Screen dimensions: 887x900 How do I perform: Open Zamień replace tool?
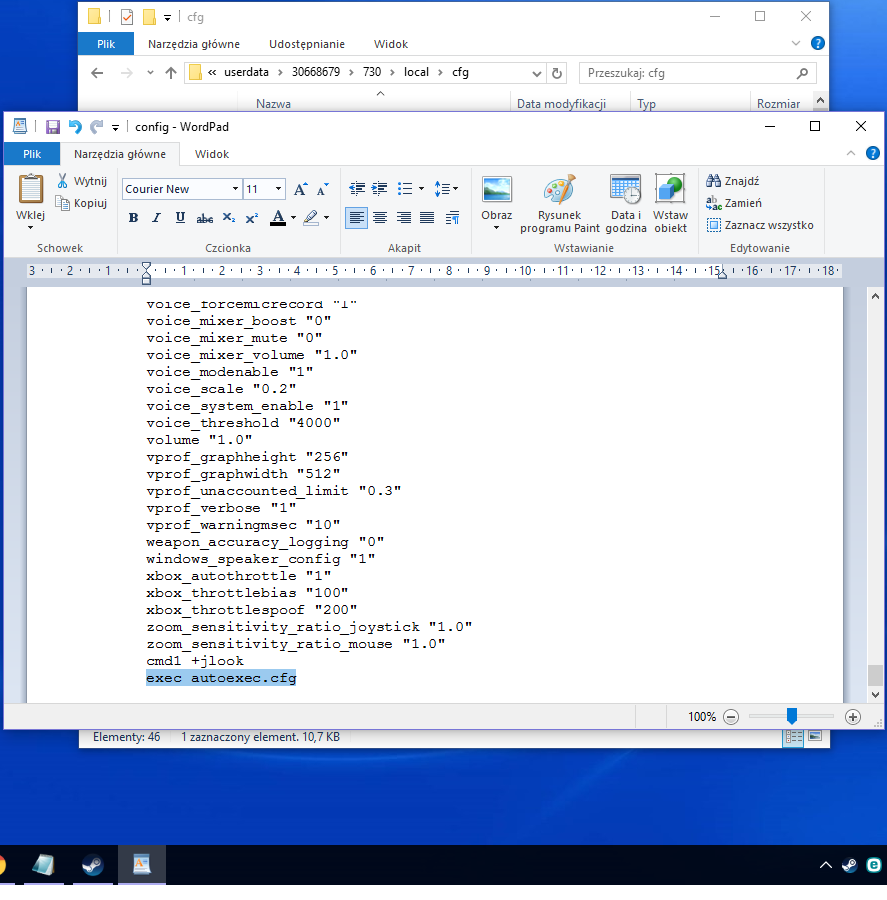click(734, 203)
